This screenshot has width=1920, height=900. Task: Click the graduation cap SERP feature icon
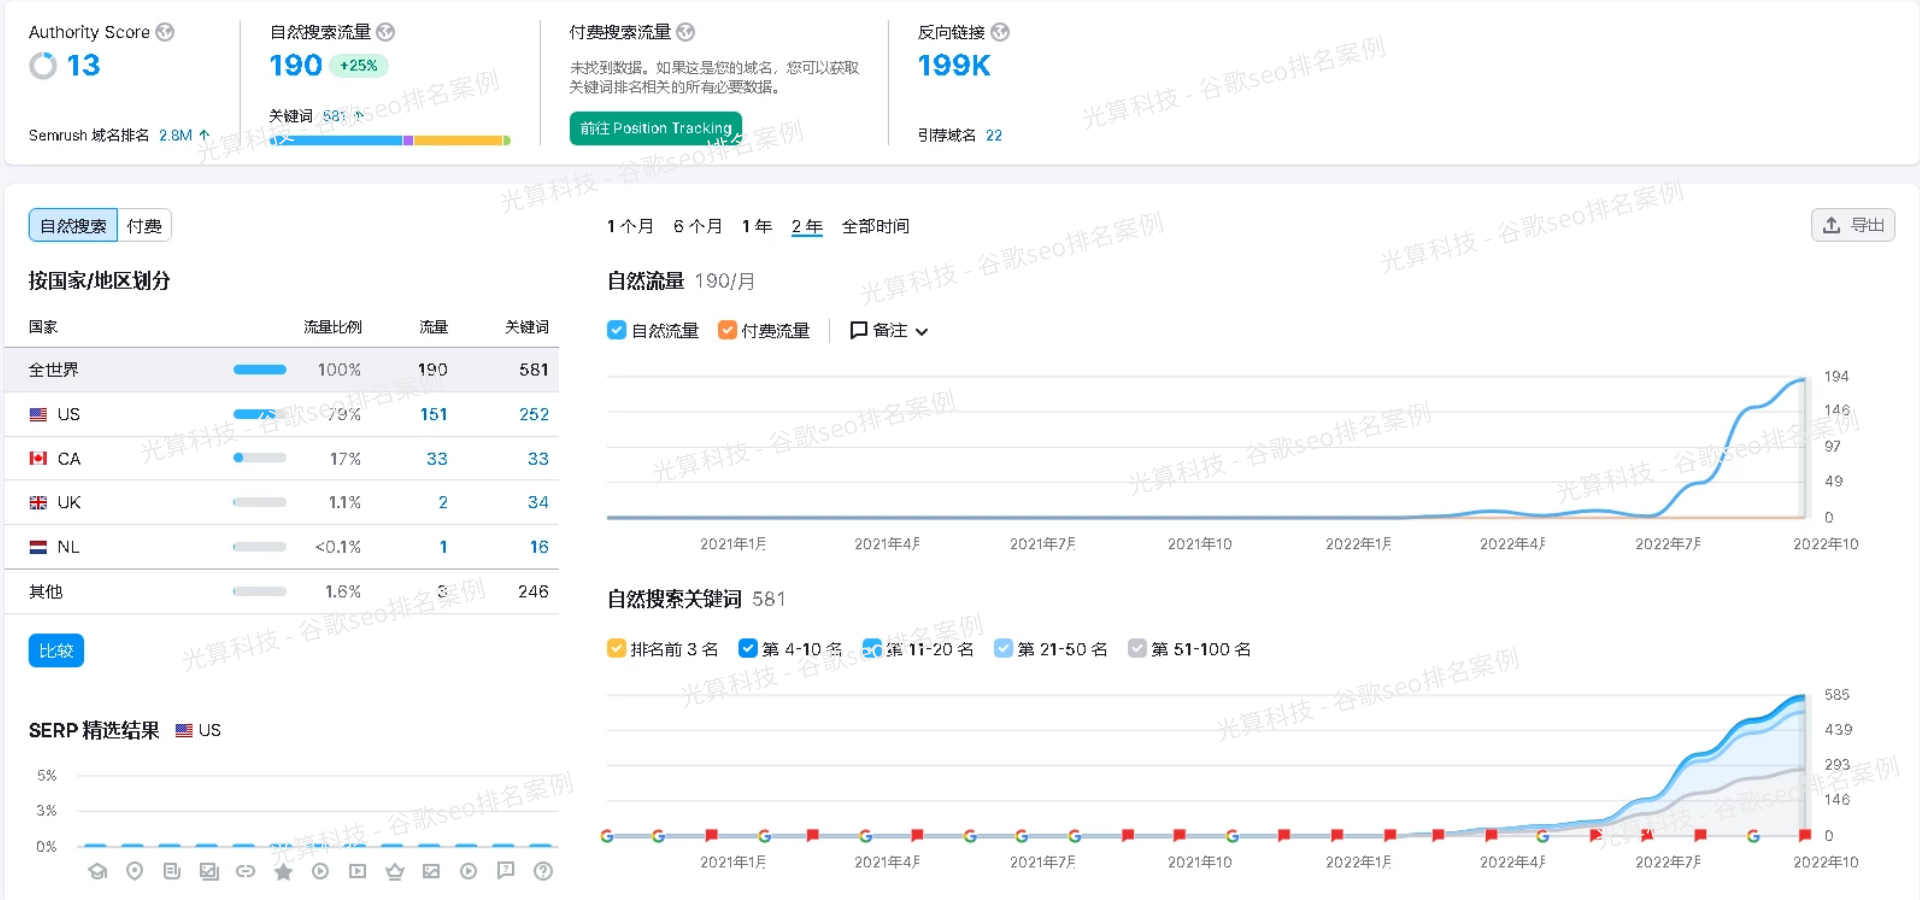coord(97,871)
